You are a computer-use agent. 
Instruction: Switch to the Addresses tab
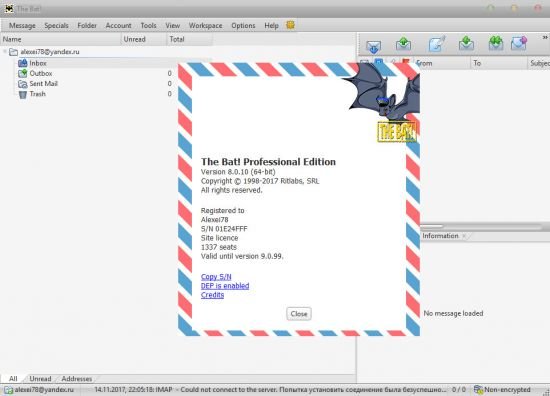pyautogui.click(x=77, y=379)
